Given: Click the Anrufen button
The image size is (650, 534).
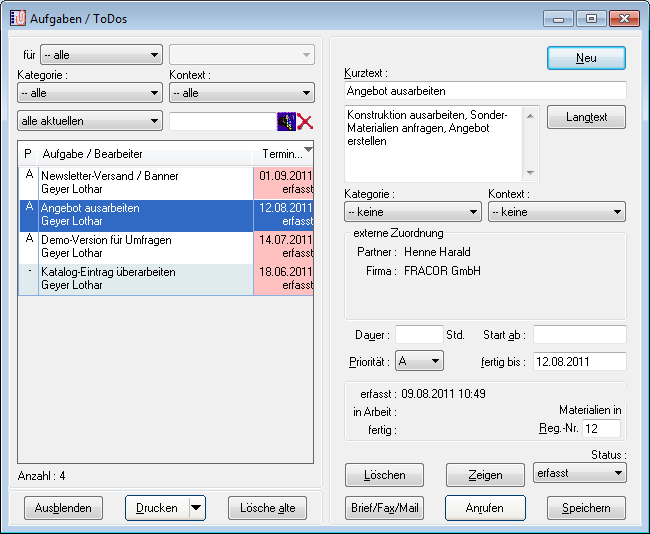Looking at the screenshot, I should point(485,508).
